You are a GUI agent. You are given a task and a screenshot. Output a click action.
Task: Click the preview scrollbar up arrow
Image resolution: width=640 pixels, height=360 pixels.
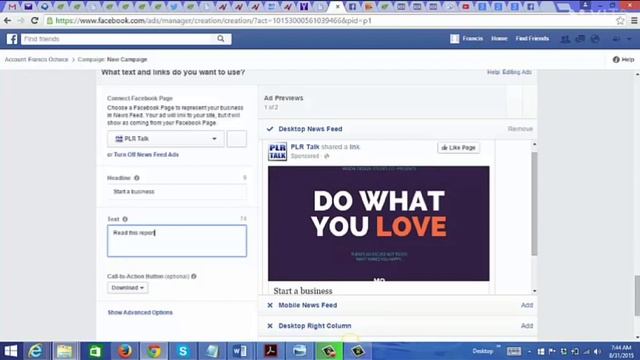coord(534,144)
